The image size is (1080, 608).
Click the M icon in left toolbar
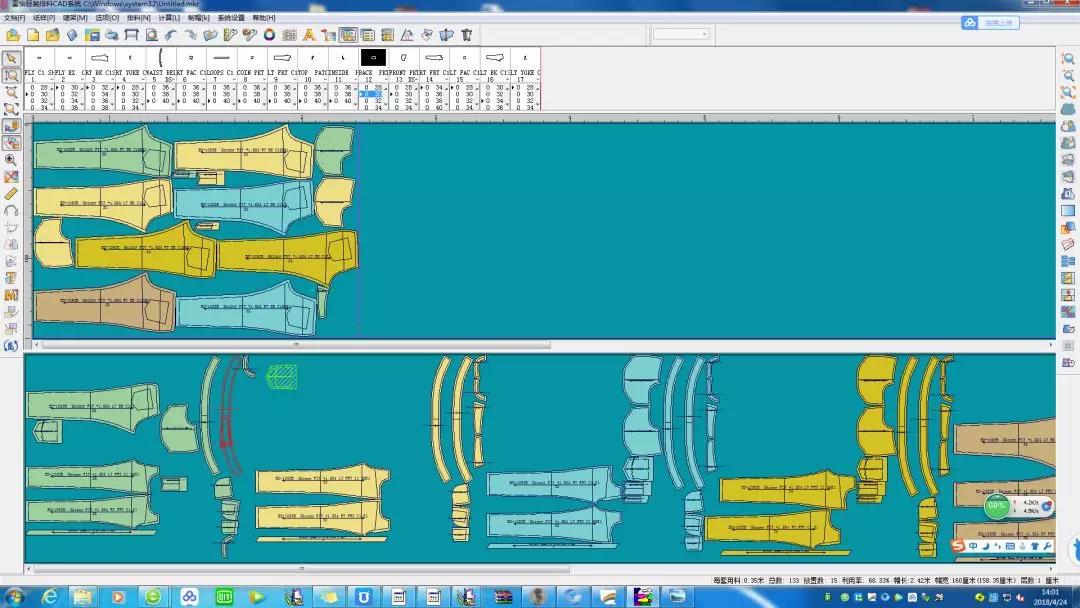(11, 295)
